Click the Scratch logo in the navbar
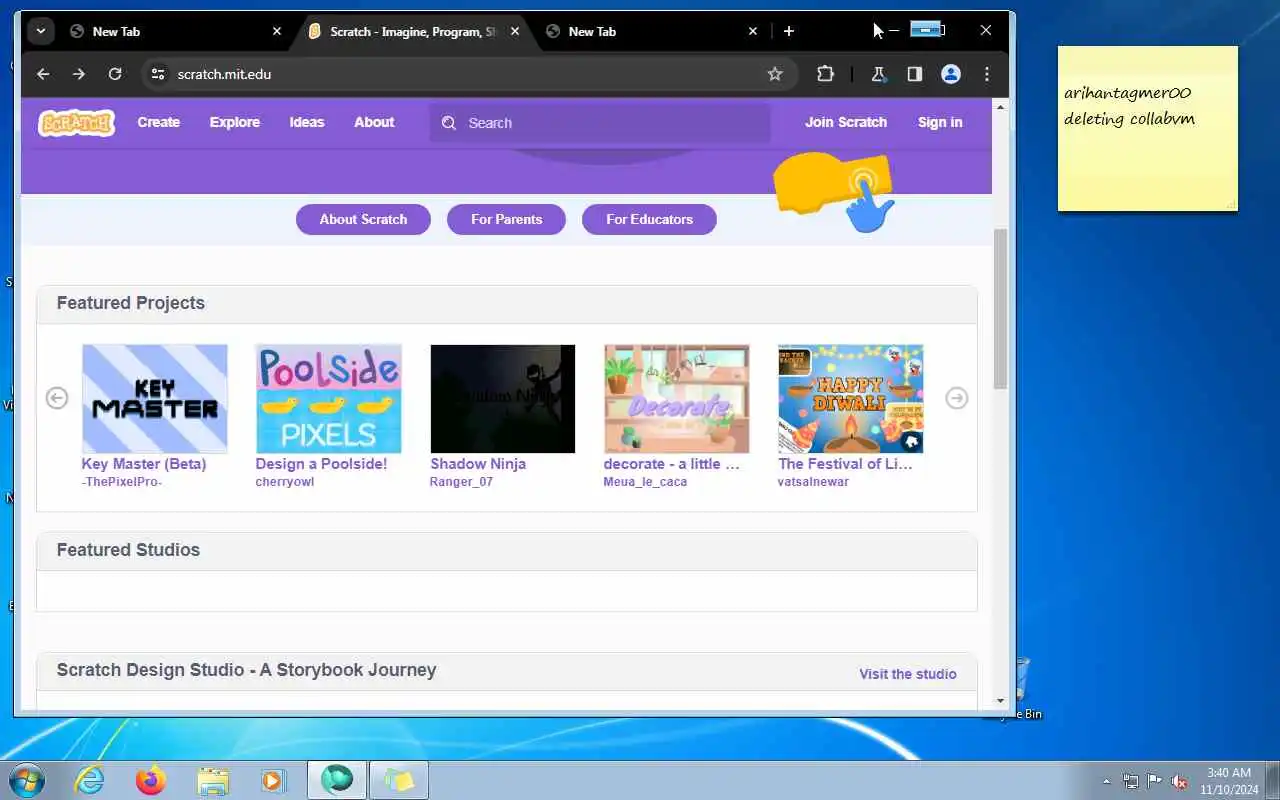 click(x=76, y=122)
